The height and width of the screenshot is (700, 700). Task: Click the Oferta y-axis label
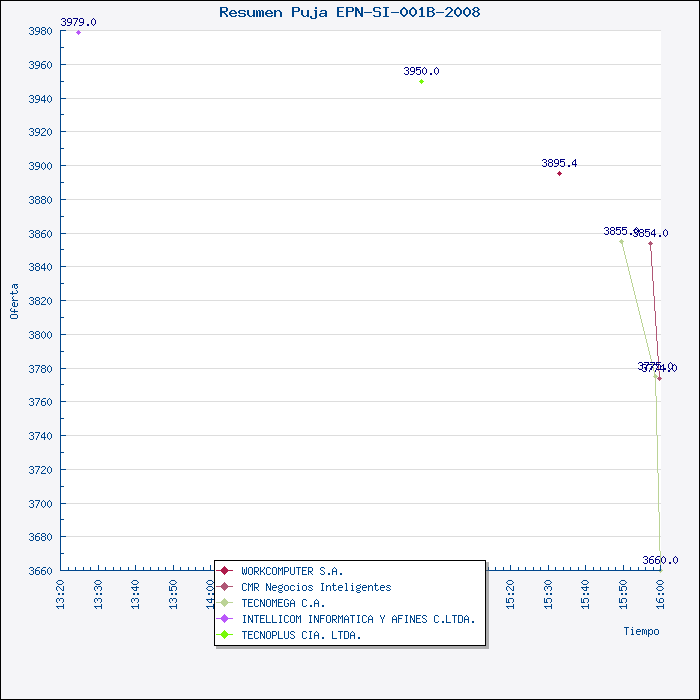(x=14, y=300)
